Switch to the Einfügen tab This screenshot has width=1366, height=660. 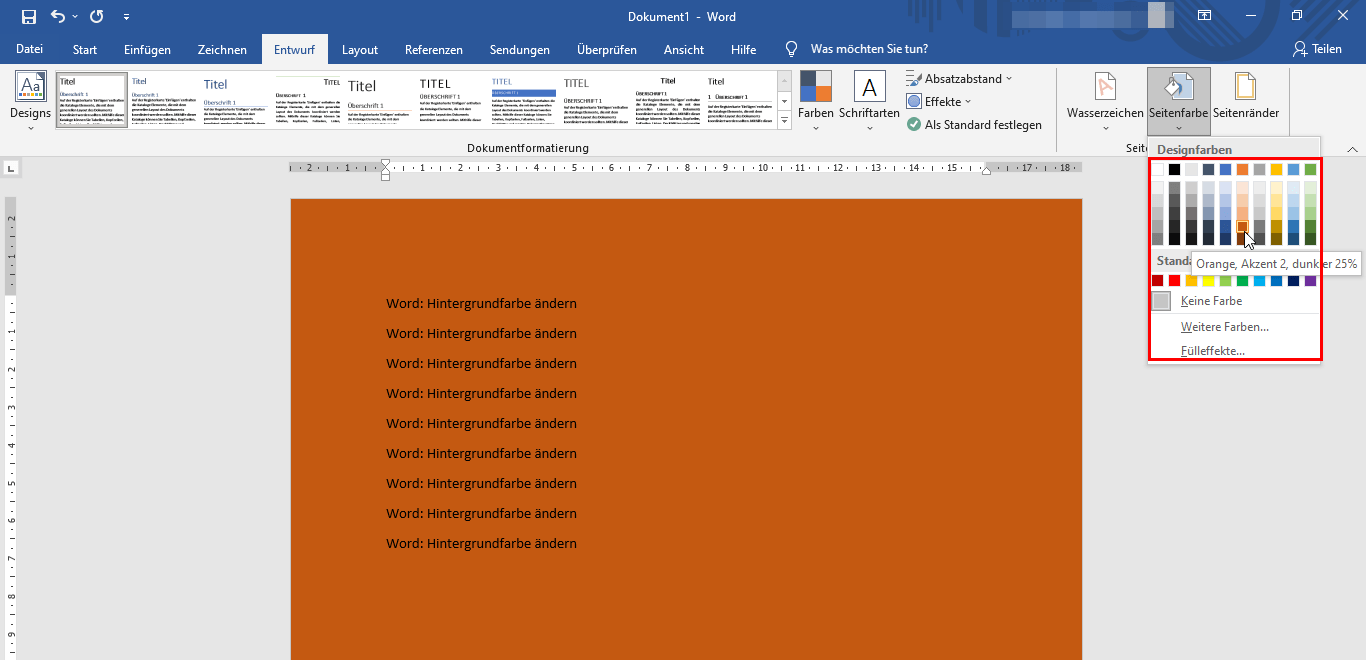pyautogui.click(x=147, y=49)
